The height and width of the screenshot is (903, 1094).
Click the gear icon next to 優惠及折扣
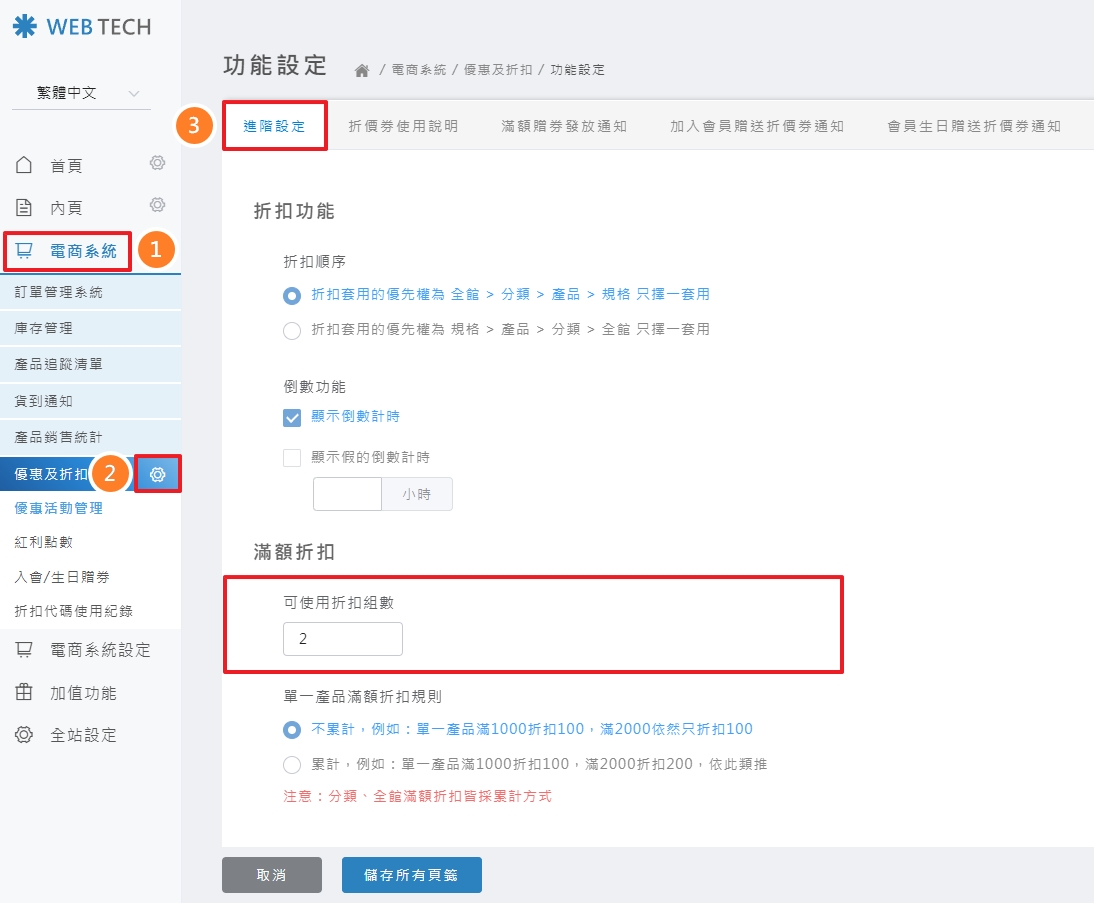tap(158, 474)
